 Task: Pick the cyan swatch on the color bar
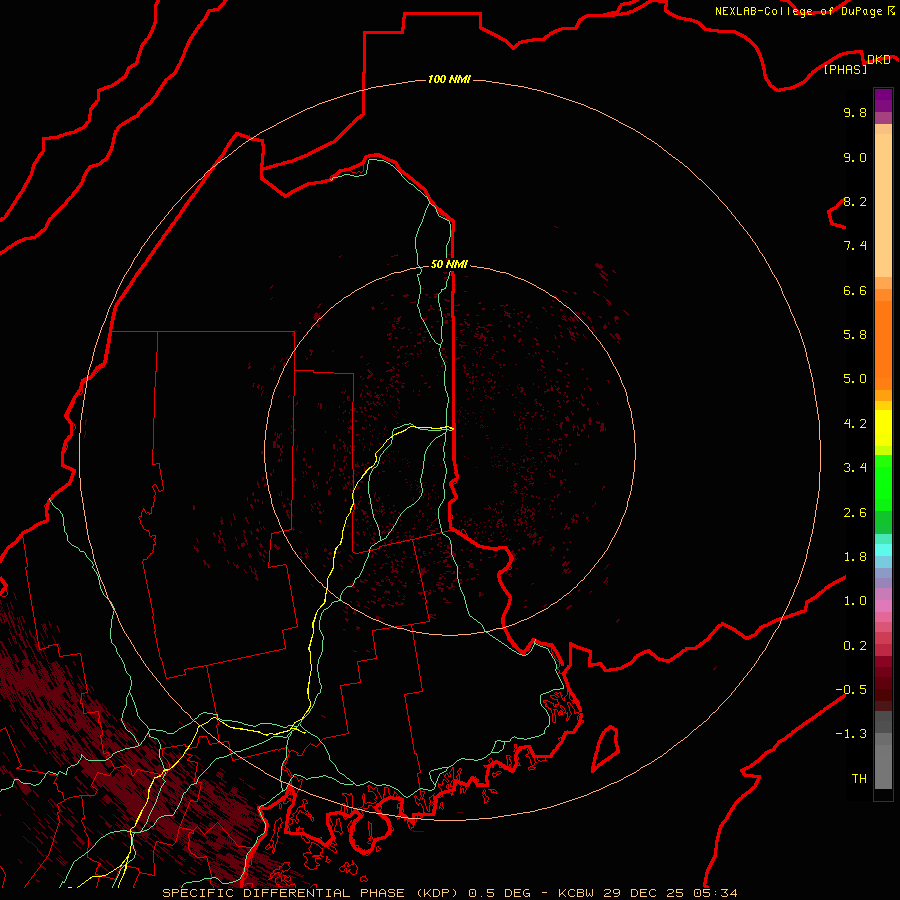[883, 550]
